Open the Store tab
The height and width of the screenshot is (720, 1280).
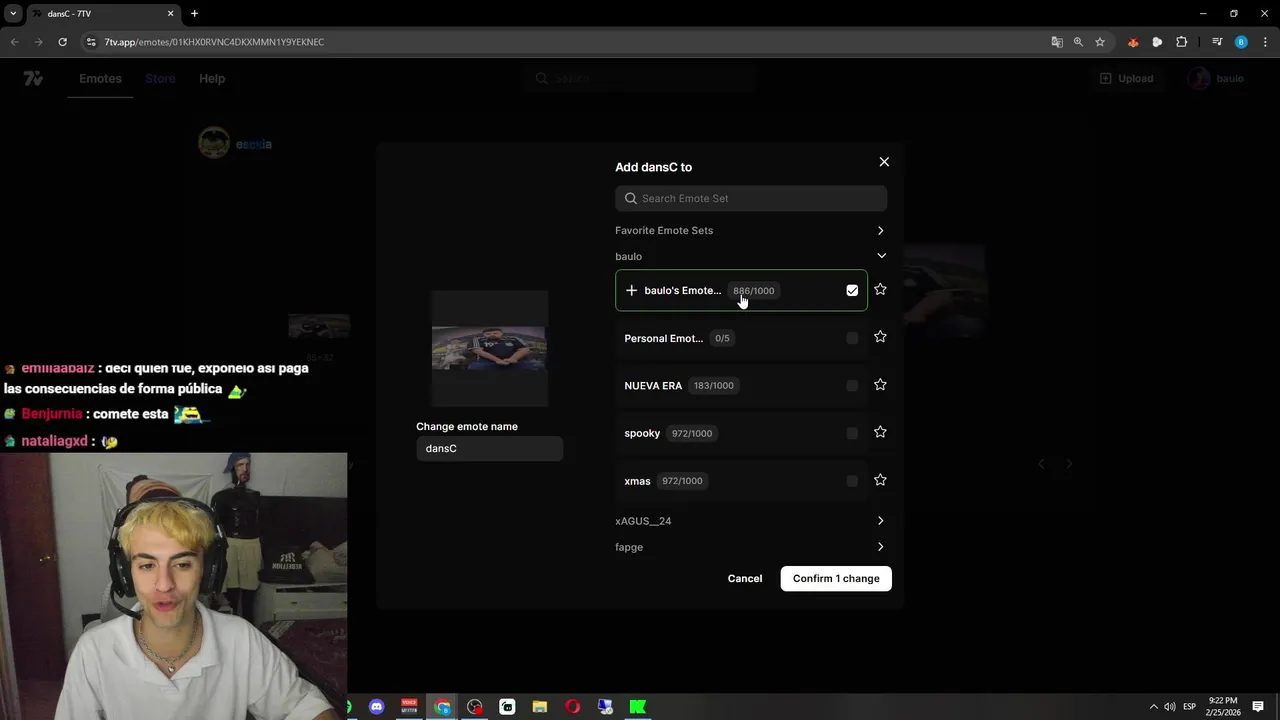(x=160, y=78)
